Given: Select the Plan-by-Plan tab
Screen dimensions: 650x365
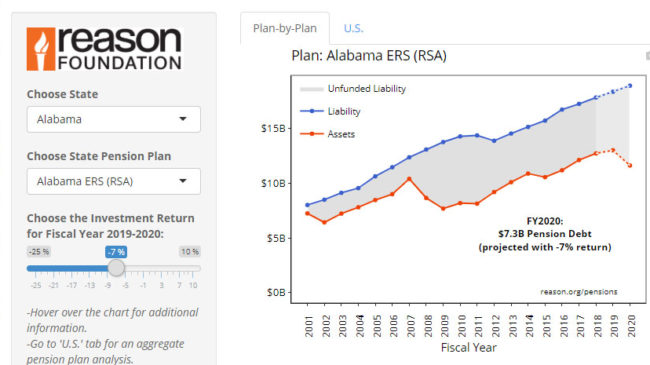Looking at the screenshot, I should 285,28.
